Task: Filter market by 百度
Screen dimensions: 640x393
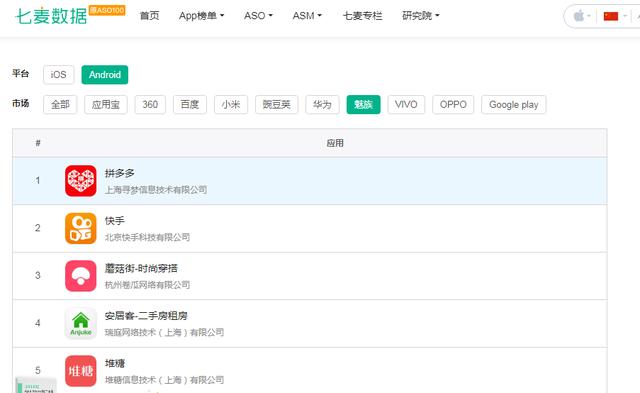Action: [x=190, y=104]
